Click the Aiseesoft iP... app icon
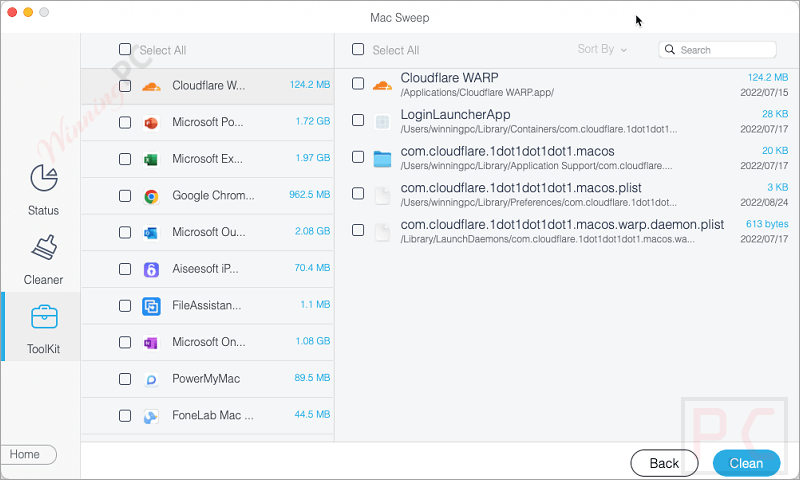 pos(151,269)
